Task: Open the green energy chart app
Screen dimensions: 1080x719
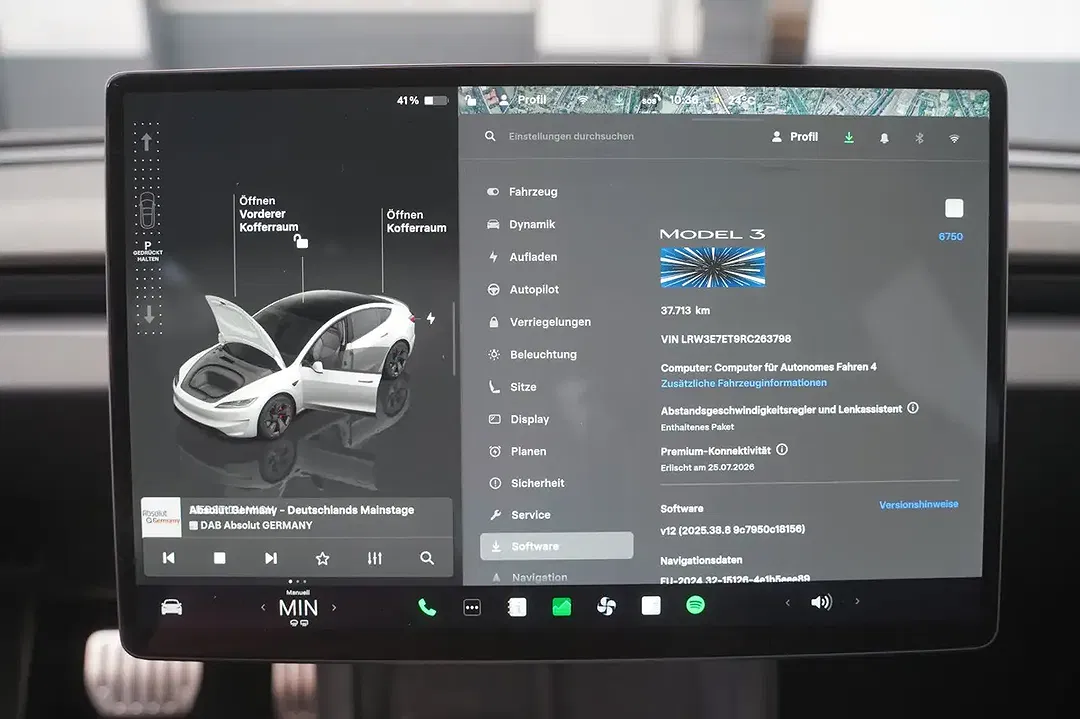Action: (x=561, y=607)
